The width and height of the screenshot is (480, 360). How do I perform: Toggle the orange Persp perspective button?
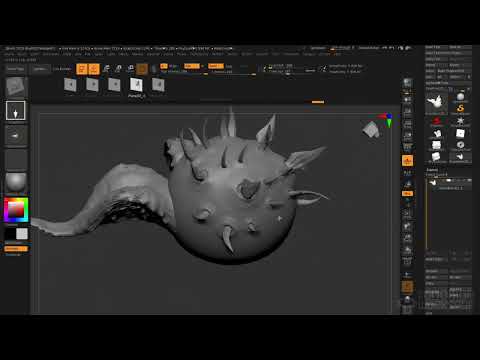407,161
